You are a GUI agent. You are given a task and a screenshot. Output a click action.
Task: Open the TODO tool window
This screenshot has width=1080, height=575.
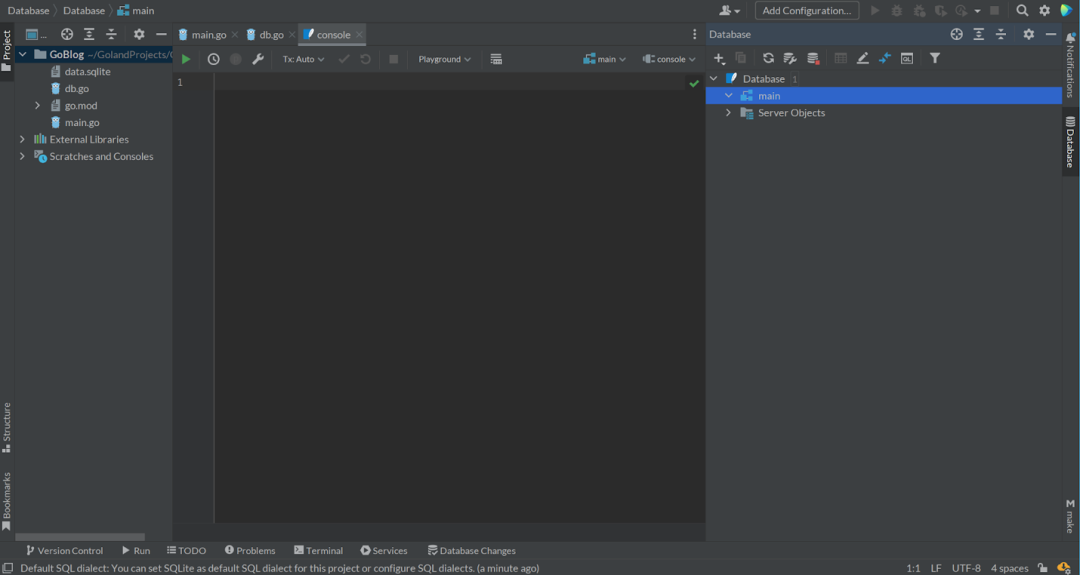186,550
